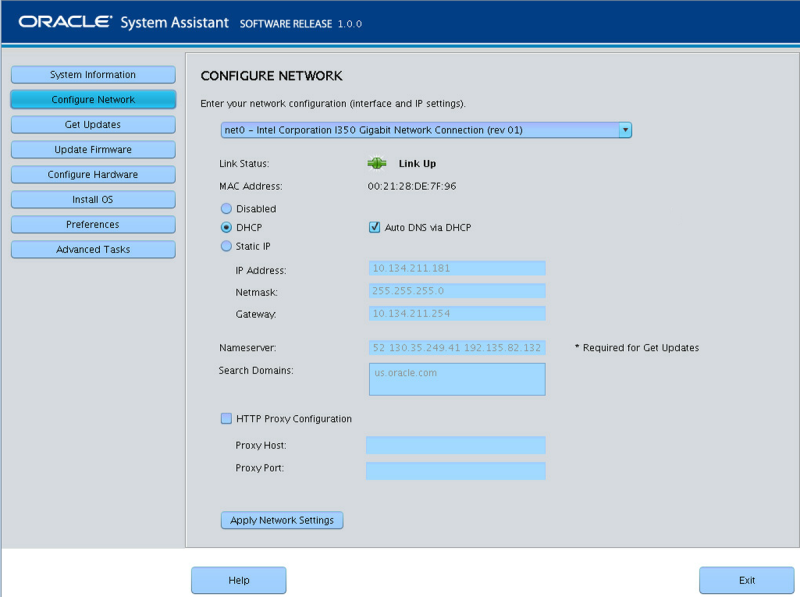The image size is (800, 597).
Task: Click the System Assistant title text
Action: (x=174, y=22)
